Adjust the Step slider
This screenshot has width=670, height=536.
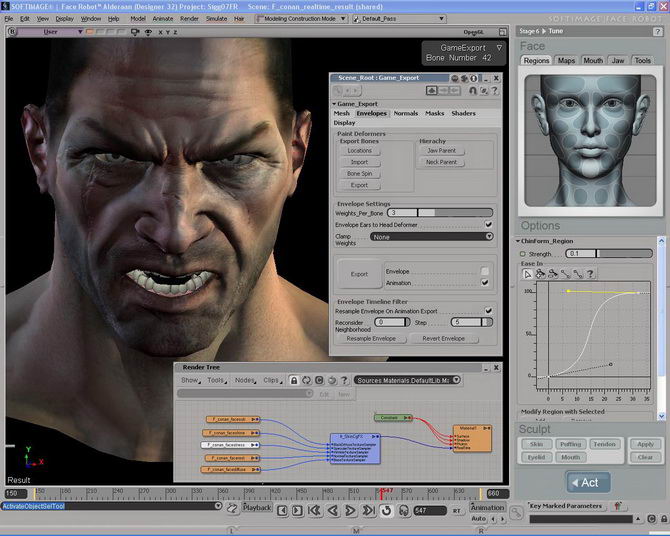pyautogui.click(x=472, y=322)
